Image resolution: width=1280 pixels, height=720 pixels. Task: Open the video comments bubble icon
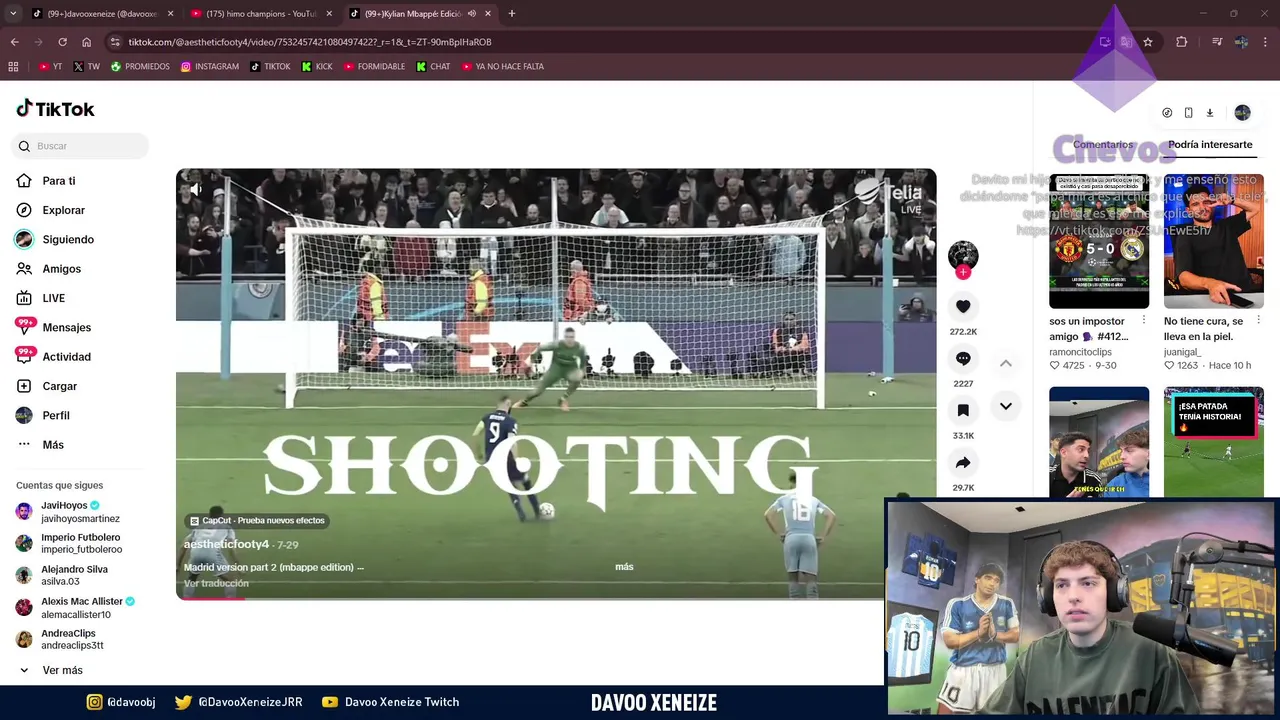pos(963,358)
